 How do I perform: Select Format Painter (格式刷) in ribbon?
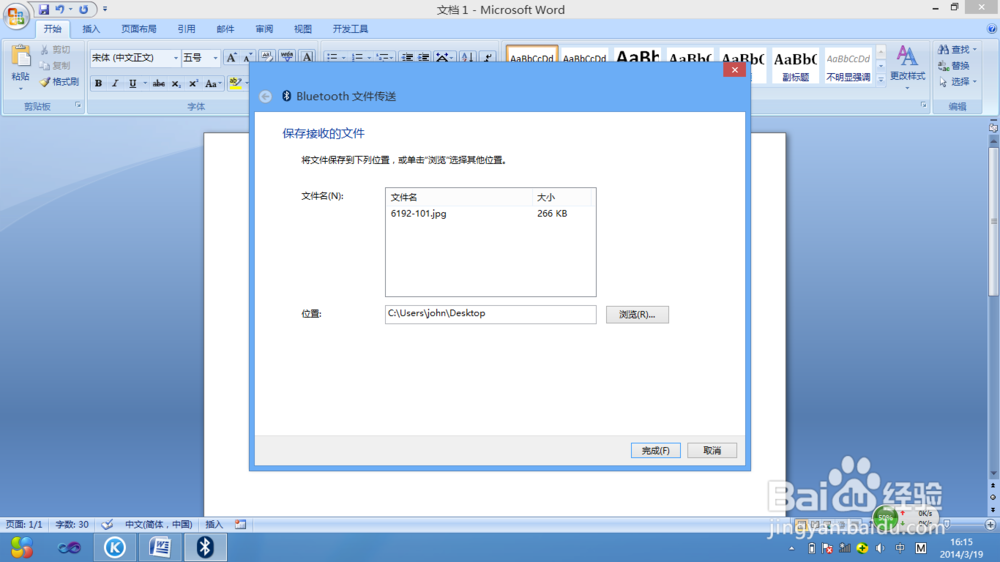point(59,82)
